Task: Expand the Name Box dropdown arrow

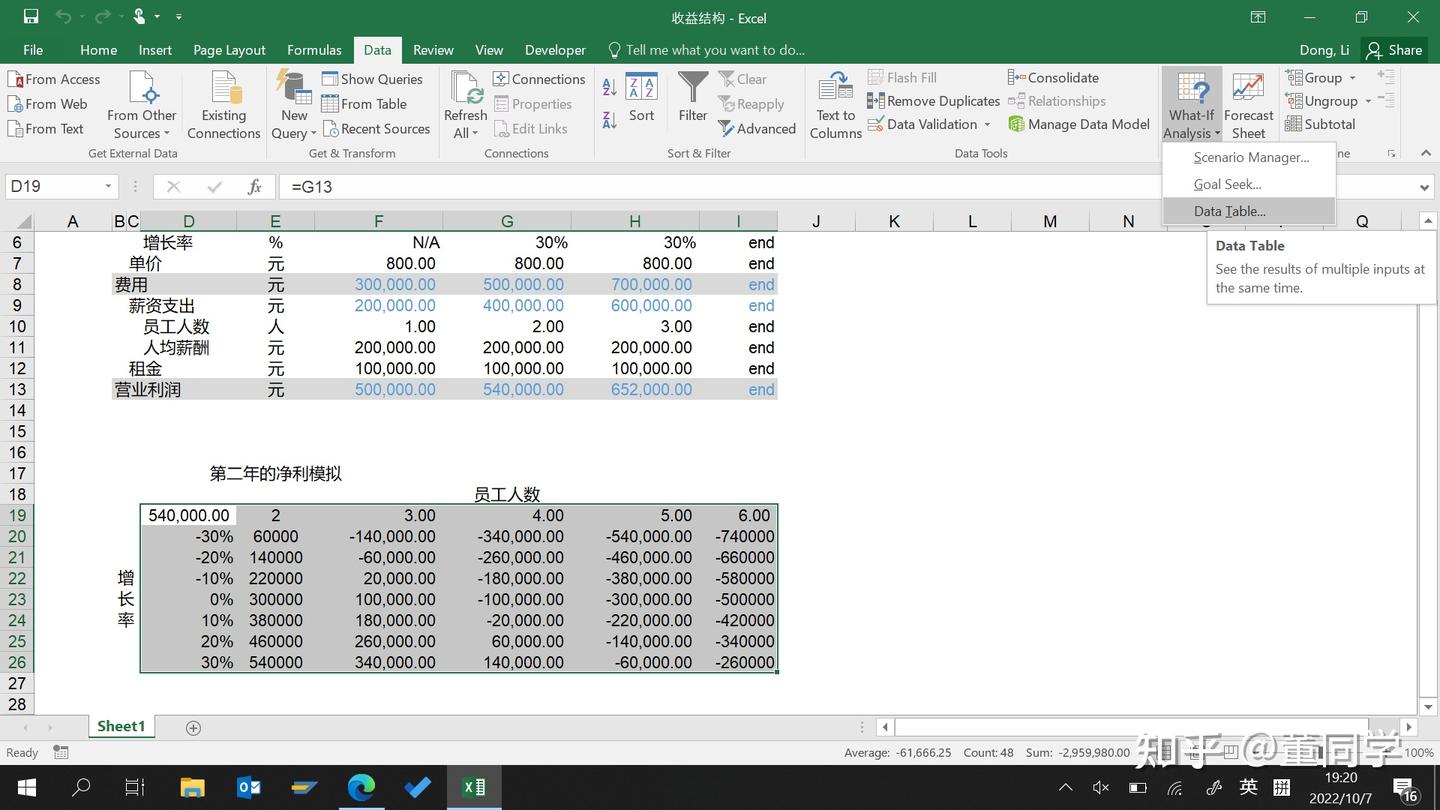Action: (x=108, y=187)
